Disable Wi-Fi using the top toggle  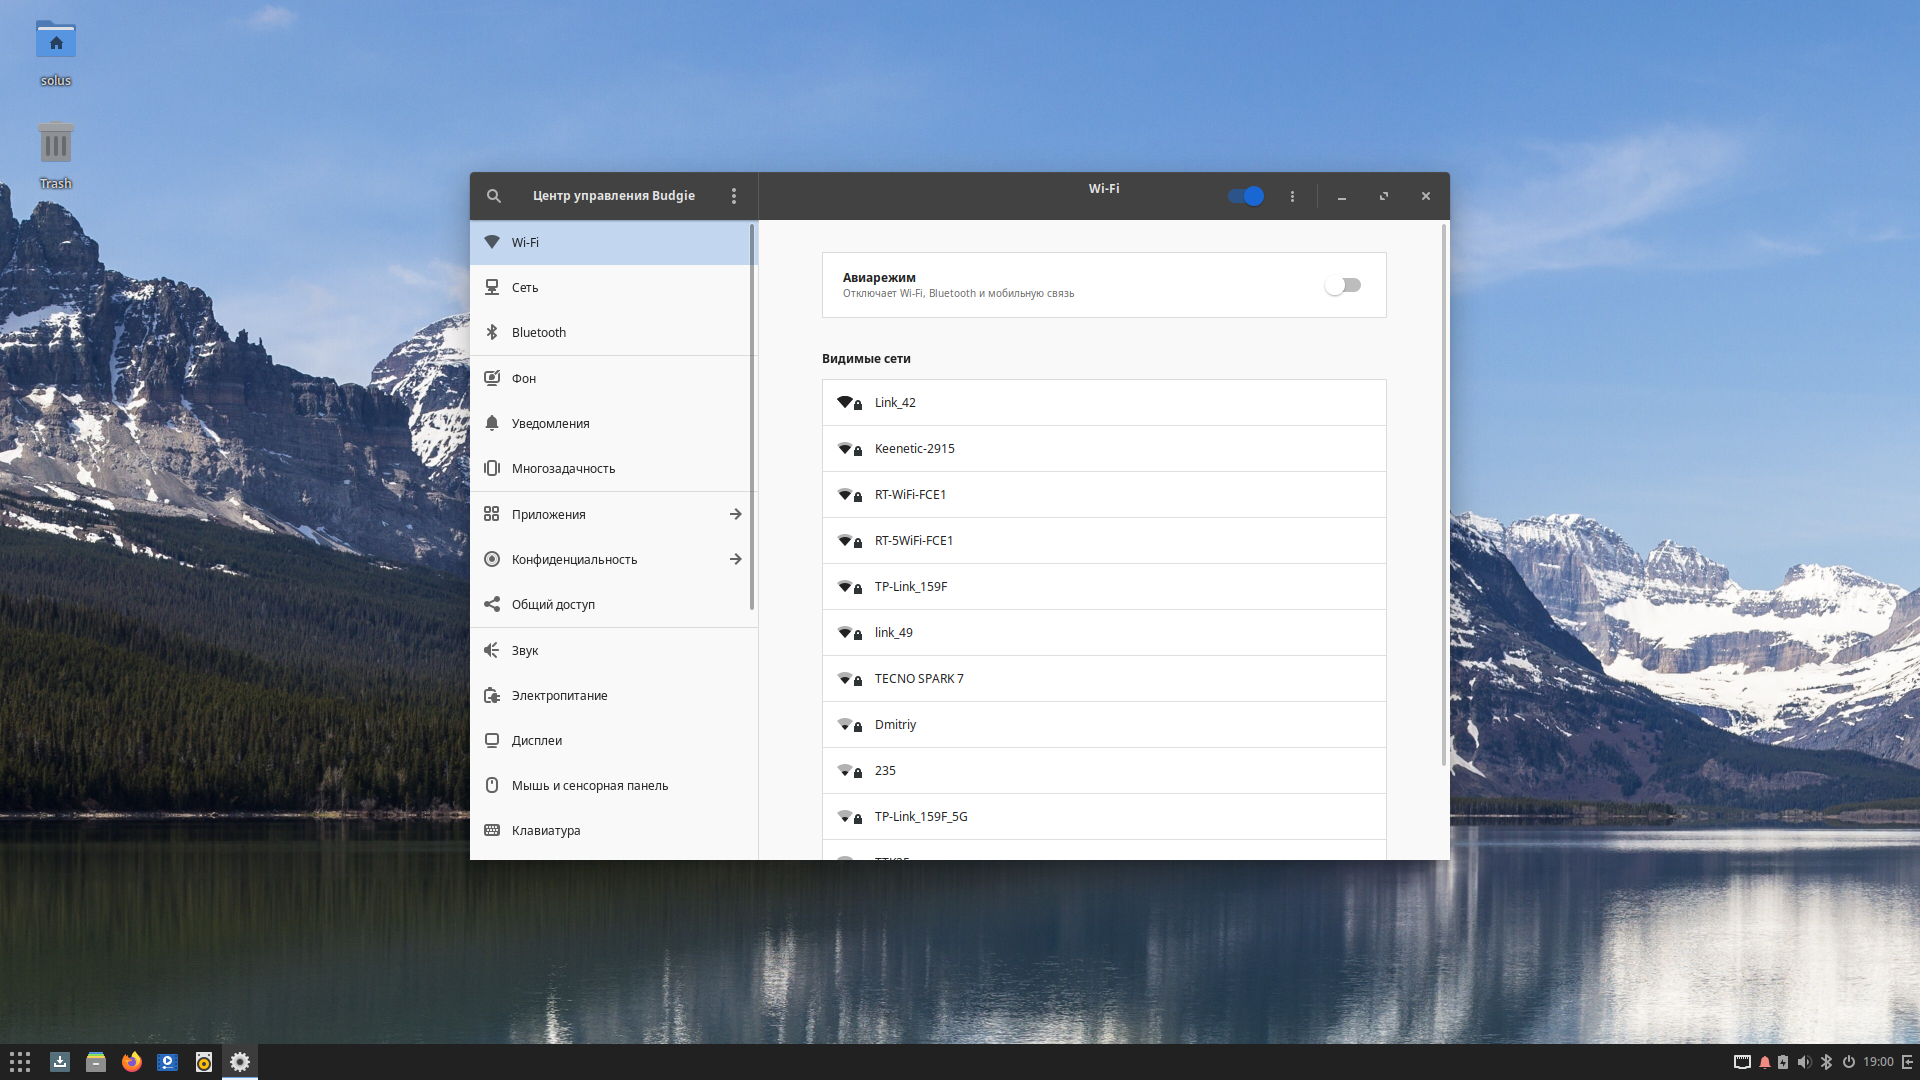coord(1247,195)
